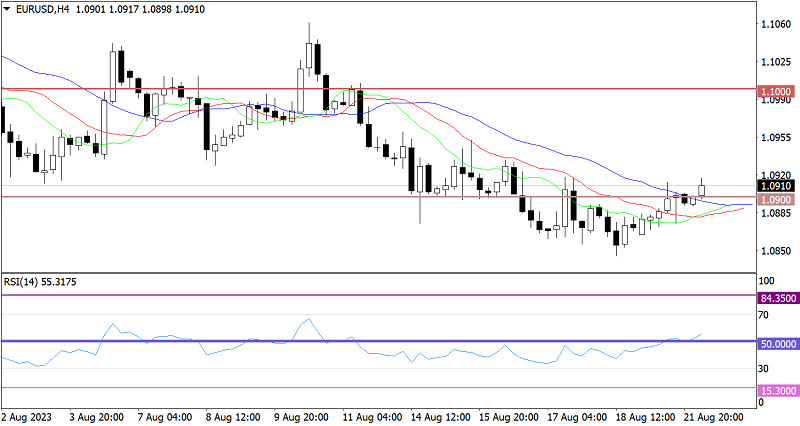The height and width of the screenshot is (426, 800).
Task: Click the pink 15.3000 RSI level tag
Action: click(x=777, y=388)
